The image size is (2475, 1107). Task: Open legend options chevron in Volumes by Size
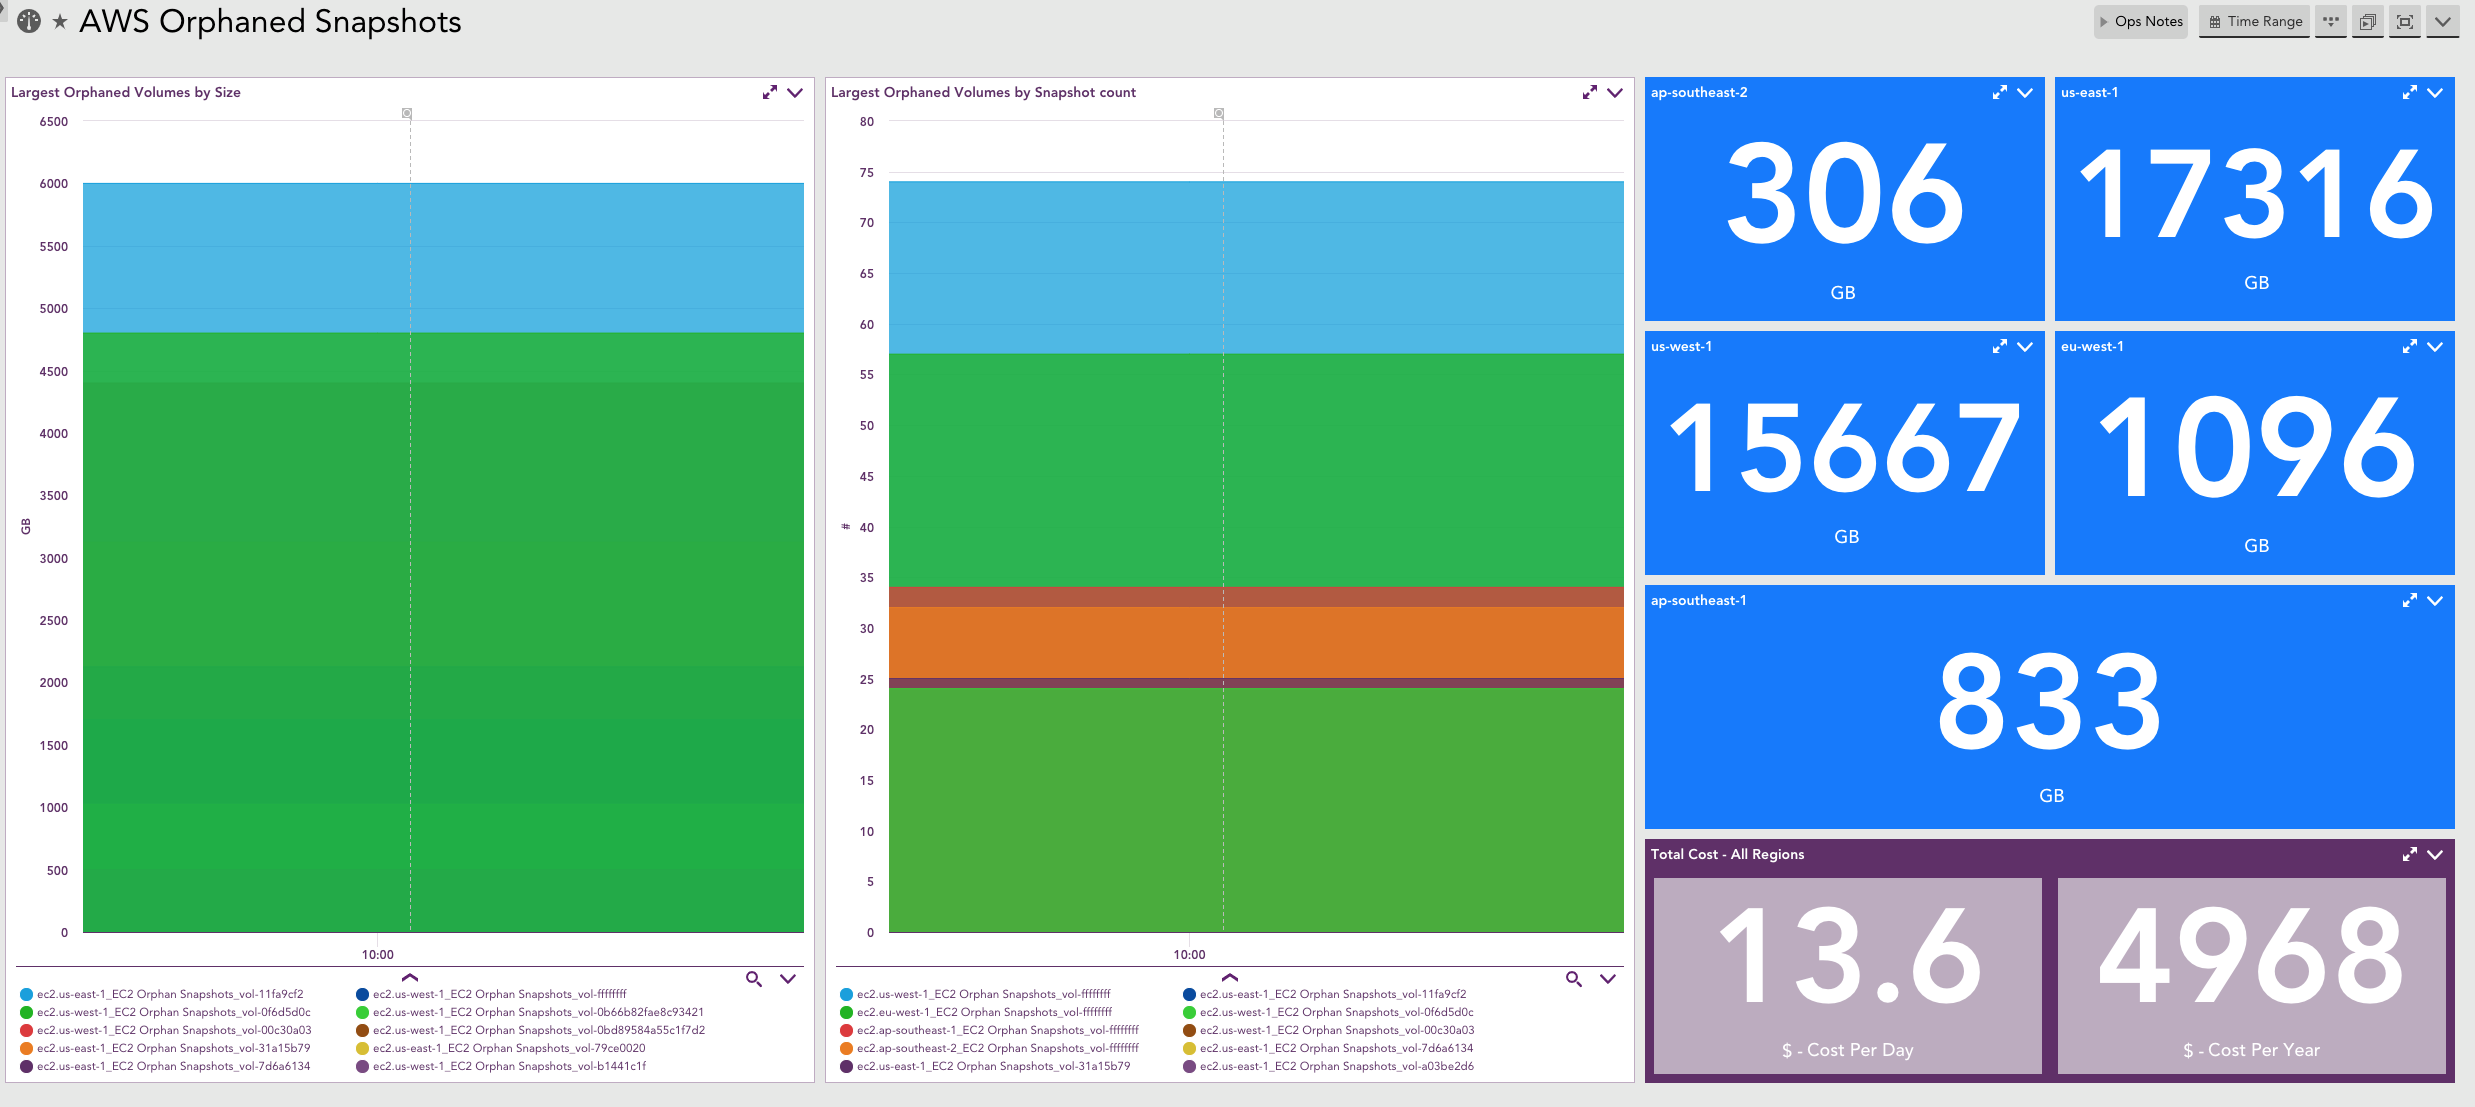[788, 979]
